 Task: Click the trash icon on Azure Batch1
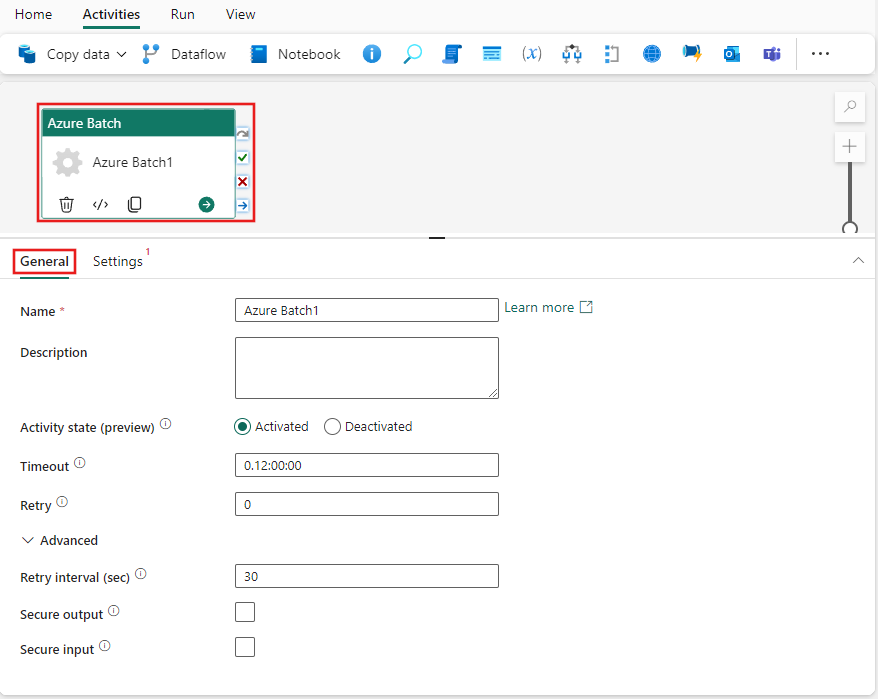pyautogui.click(x=66, y=204)
